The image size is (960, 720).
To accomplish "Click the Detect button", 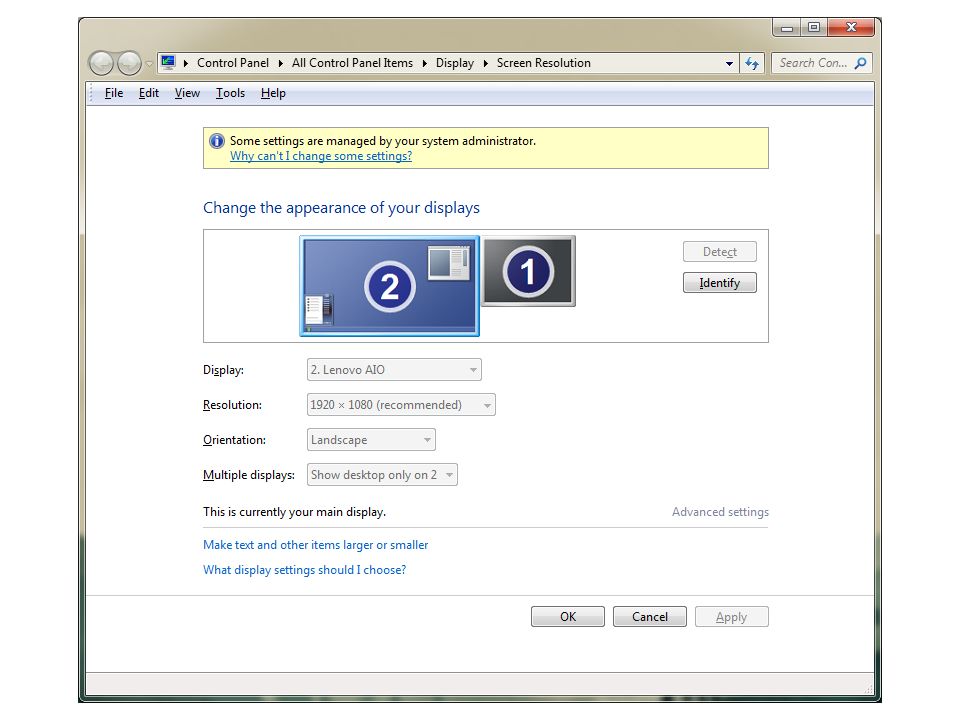I will [x=720, y=252].
